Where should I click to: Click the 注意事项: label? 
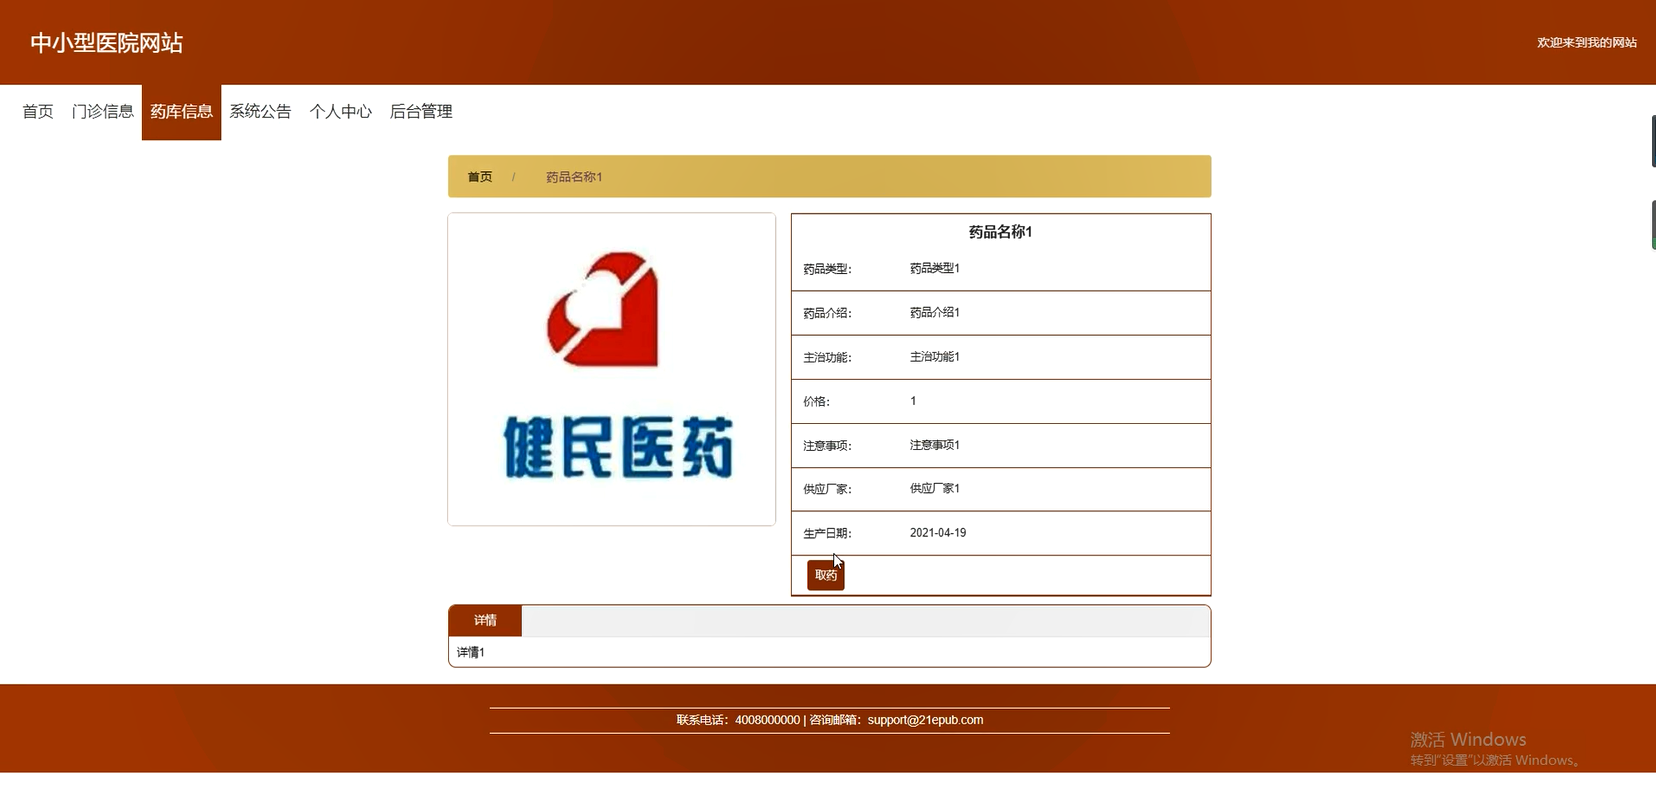827,446
